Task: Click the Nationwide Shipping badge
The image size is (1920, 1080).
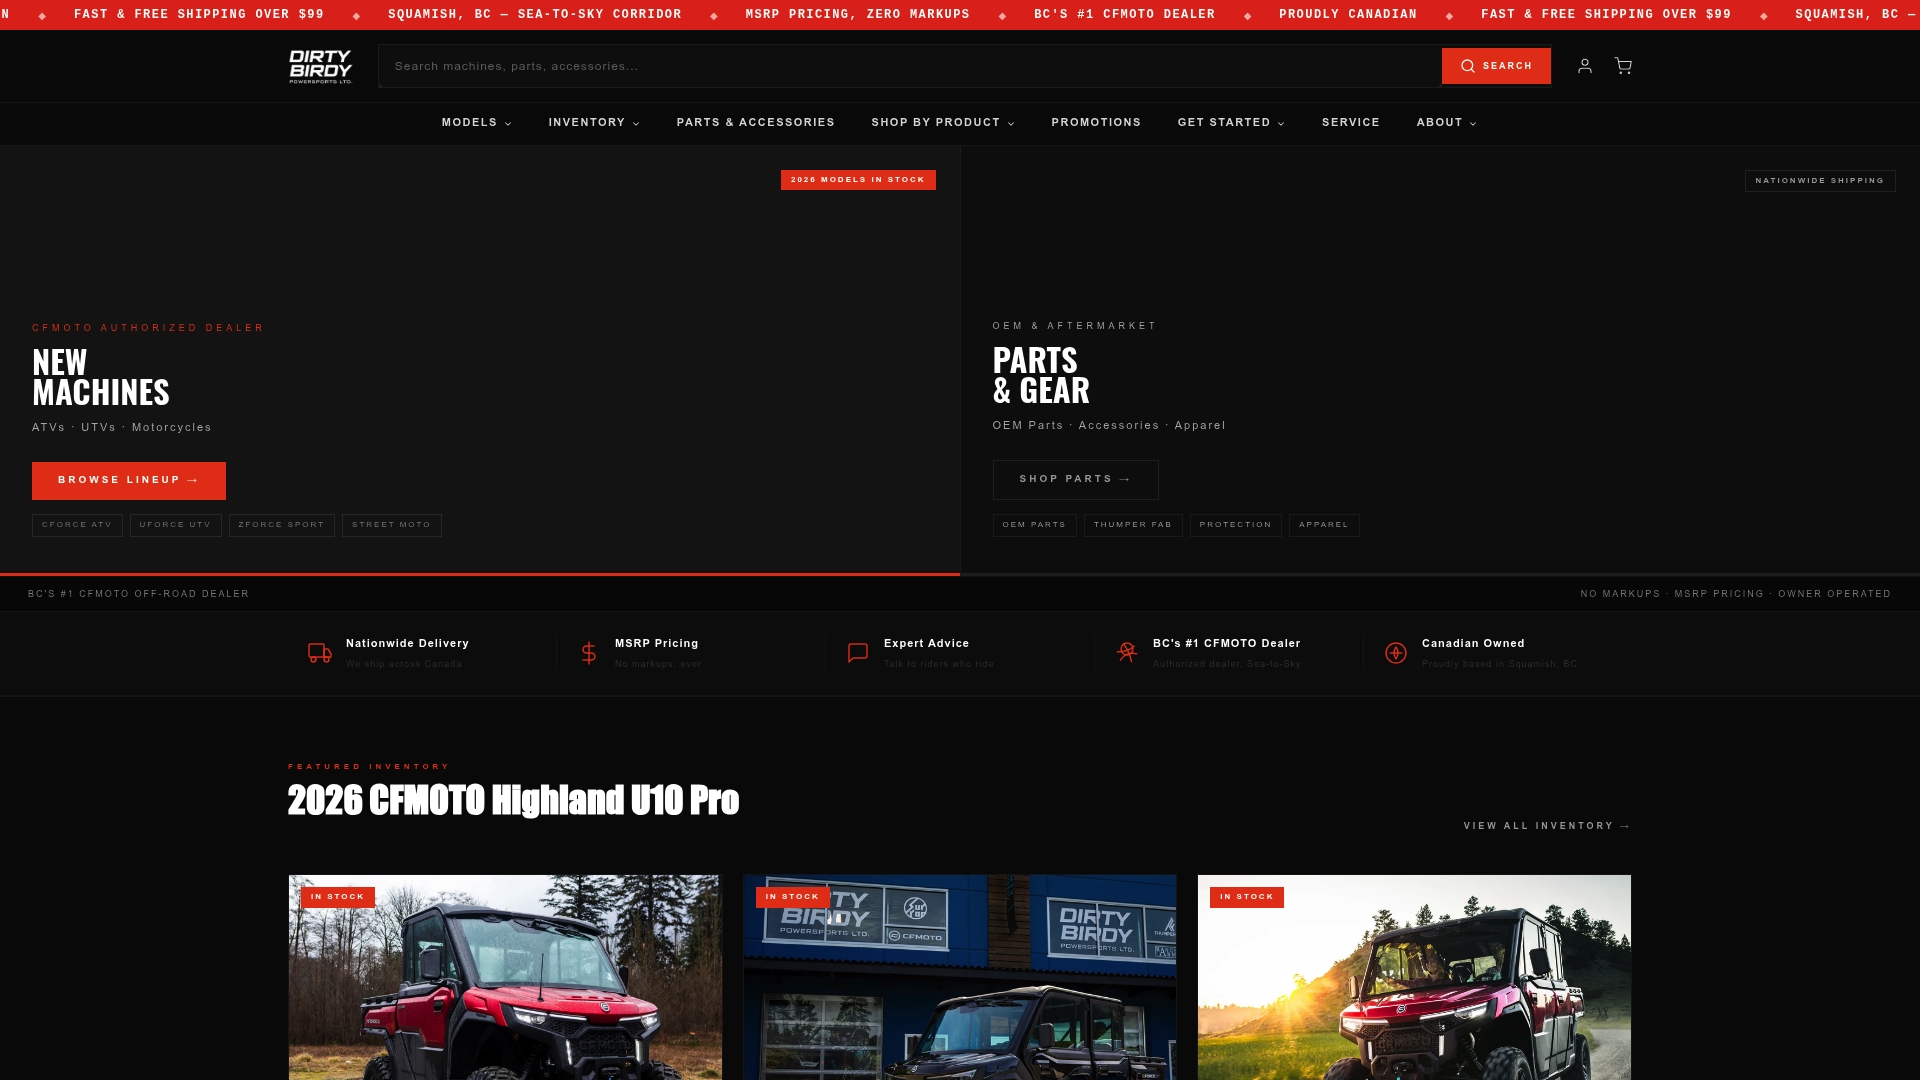Action: tap(1820, 181)
